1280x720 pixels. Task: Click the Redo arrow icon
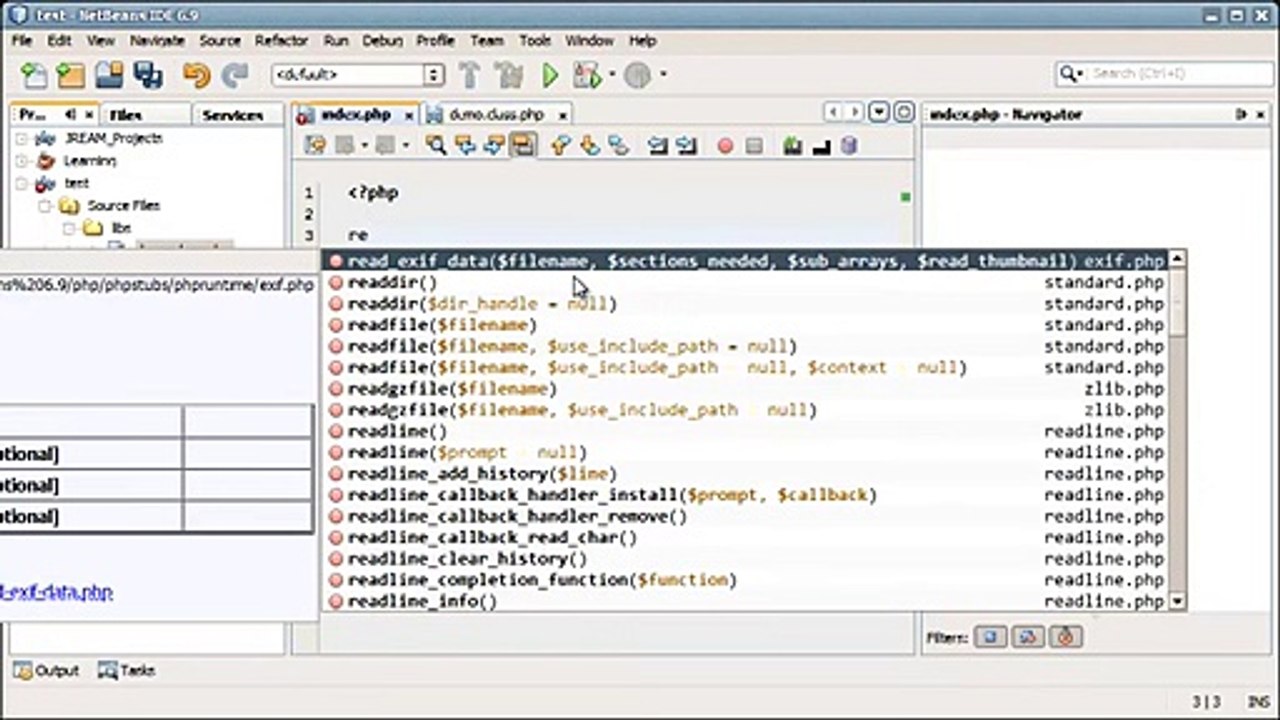tap(235, 75)
